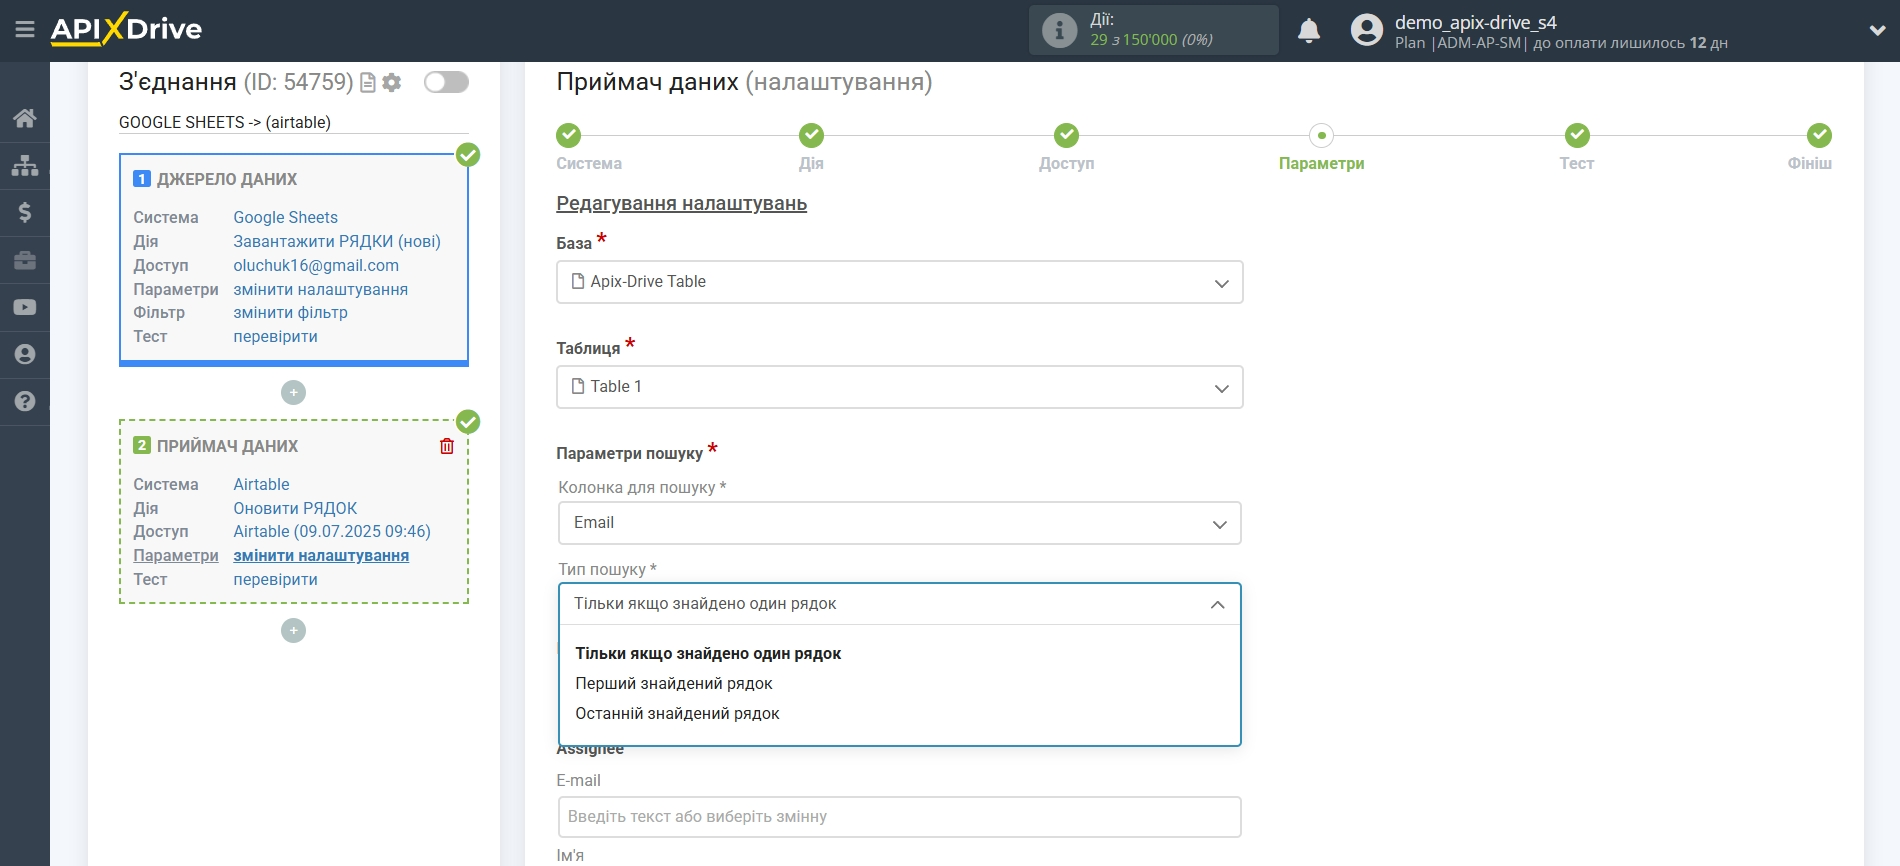Viewport: 1900px width, 866px height.
Task: Open the search column Email dropdown
Action: pos(900,523)
